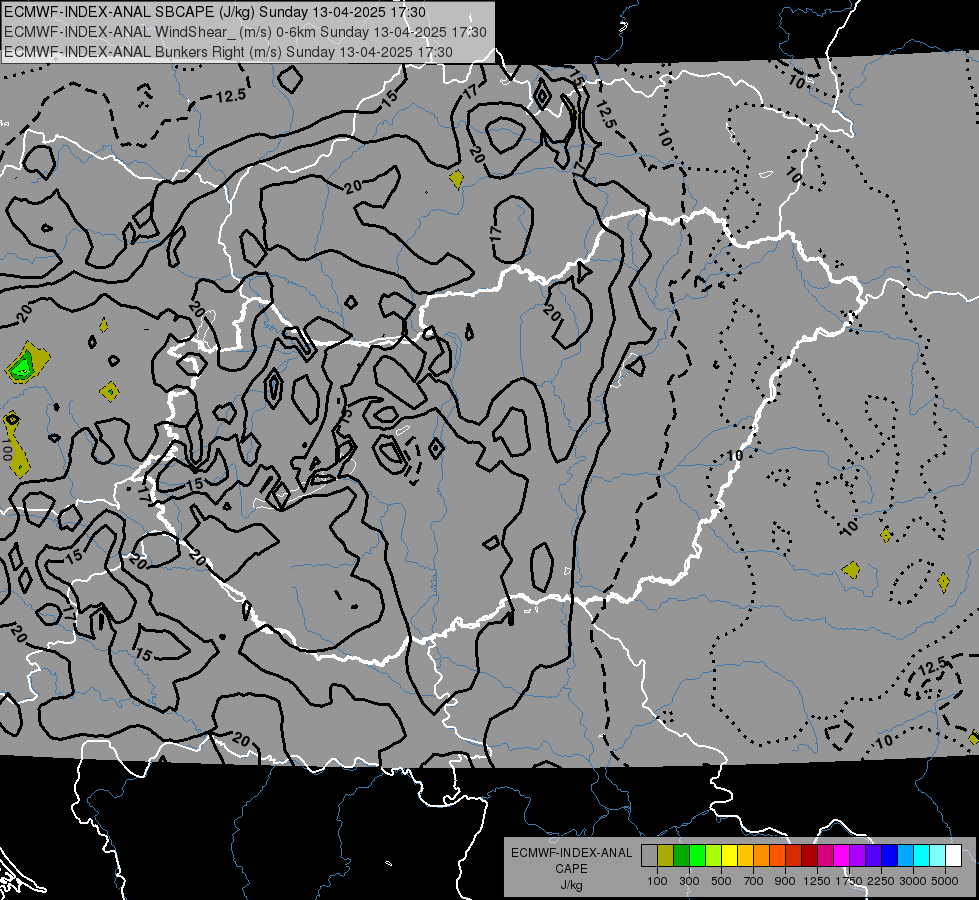Viewport: 979px width, 900px height.
Task: Select the gray swatch in CAPE legend
Action: 649,856
